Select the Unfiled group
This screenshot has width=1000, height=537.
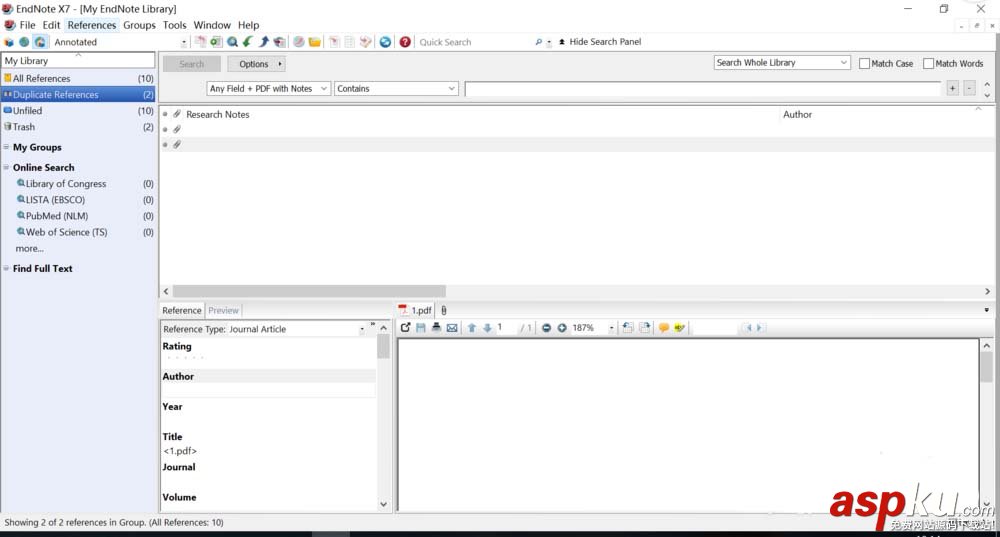[78, 110]
